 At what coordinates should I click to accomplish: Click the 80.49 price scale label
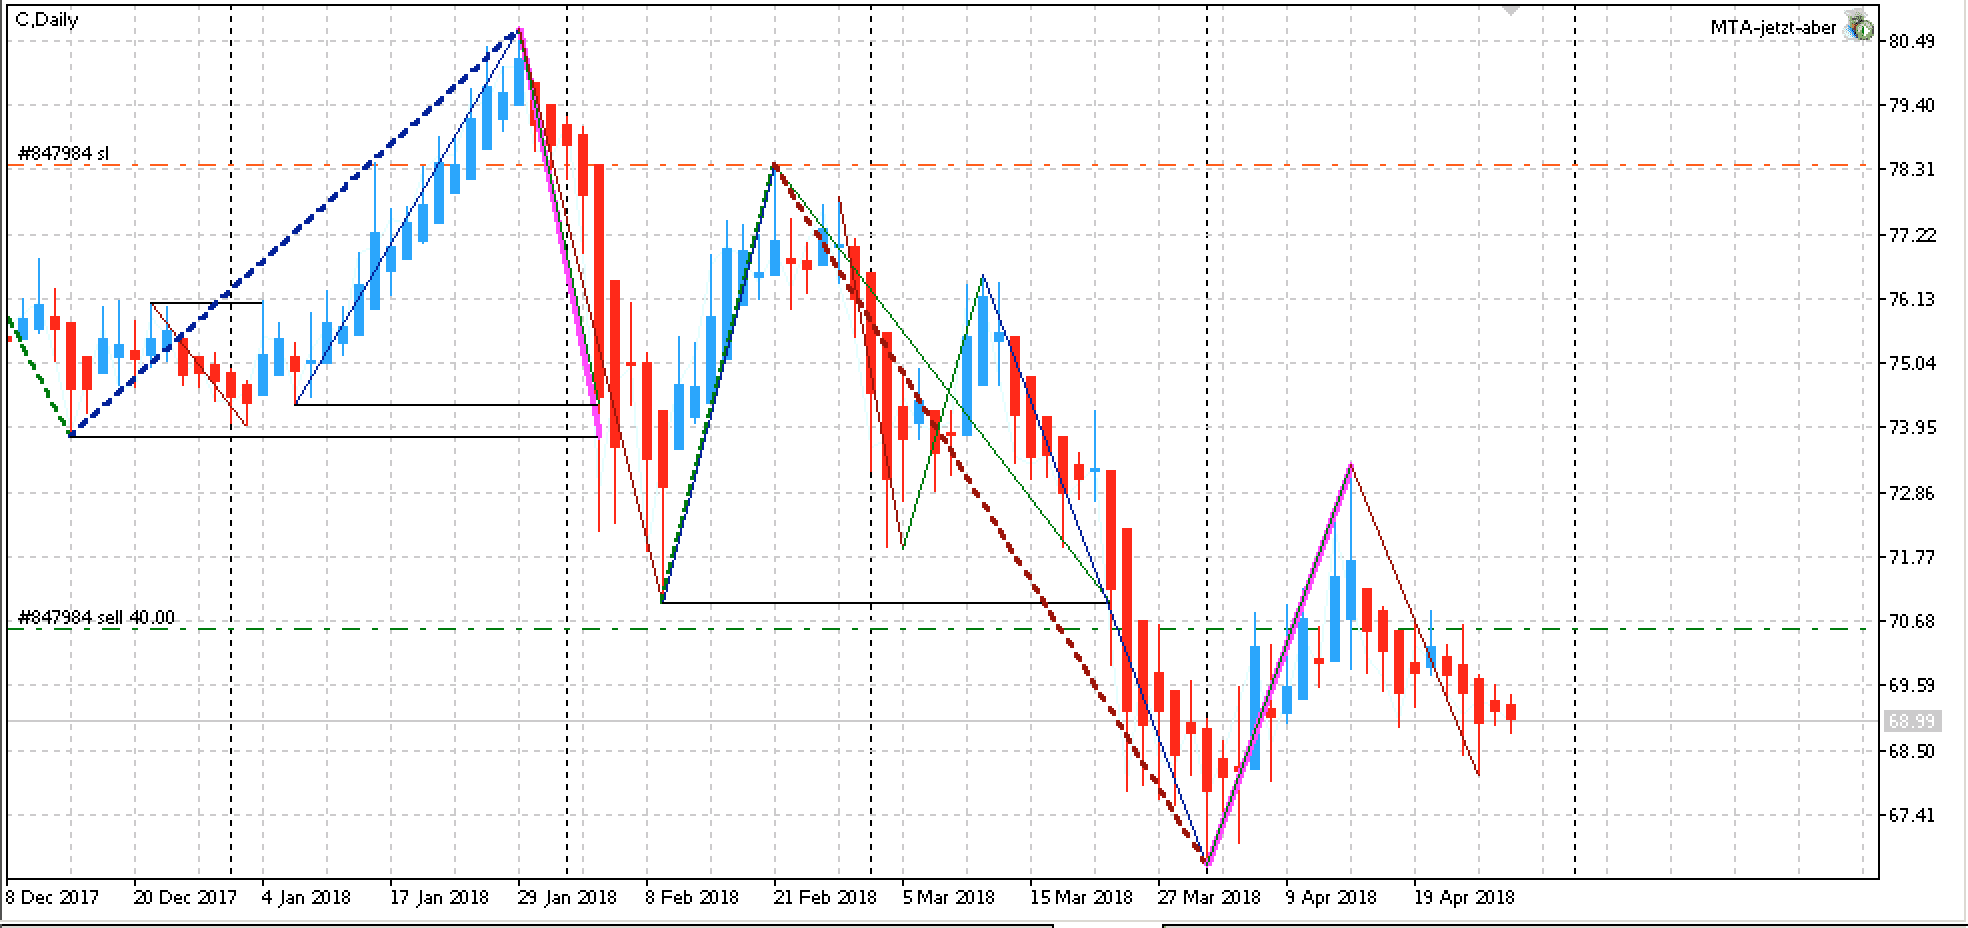[x=1913, y=41]
